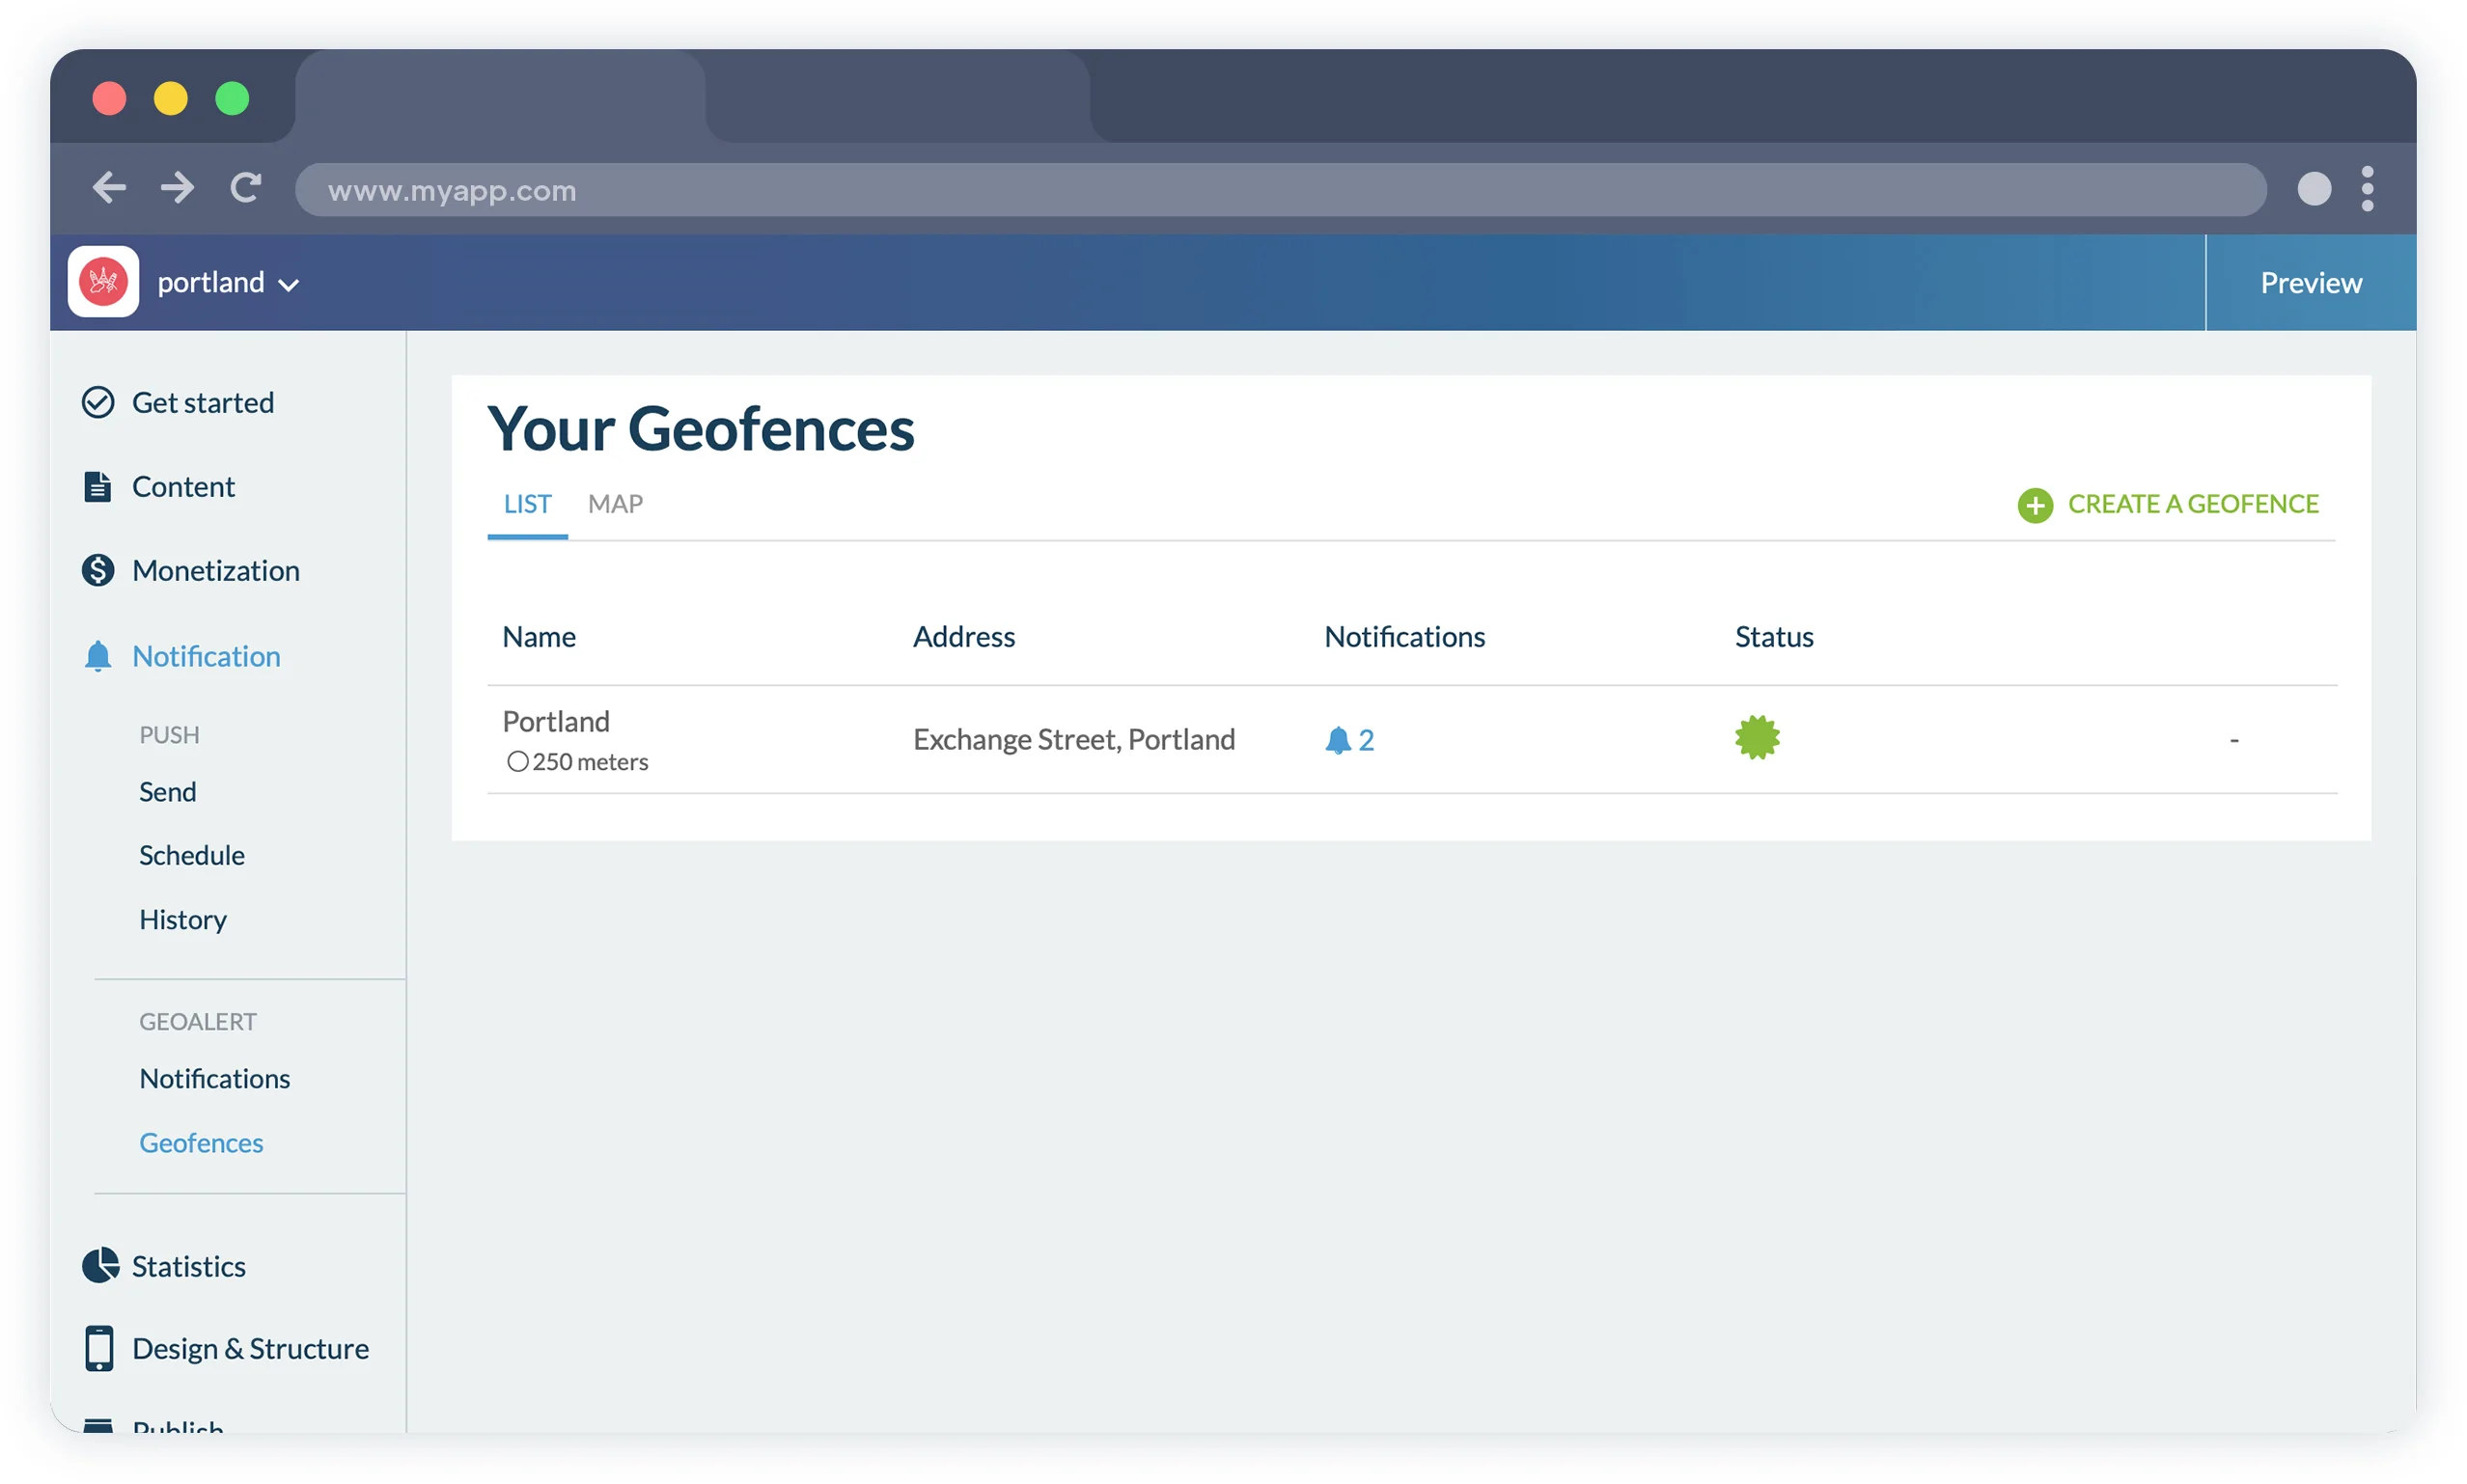Screen dimensions: 2467x1484
Task: Click the Get started checkmark icon
Action: click(x=98, y=402)
